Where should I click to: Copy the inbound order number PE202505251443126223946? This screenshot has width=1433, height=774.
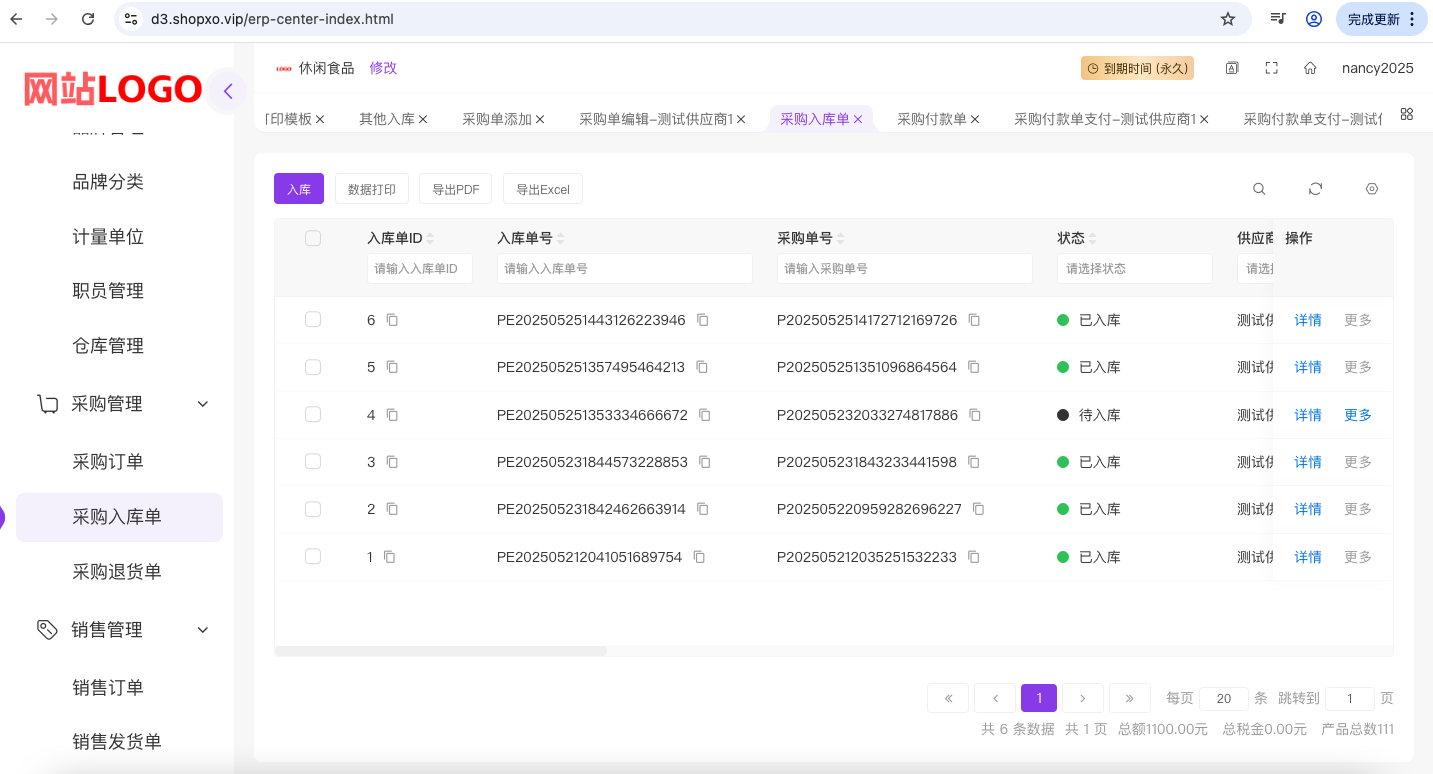pos(703,320)
